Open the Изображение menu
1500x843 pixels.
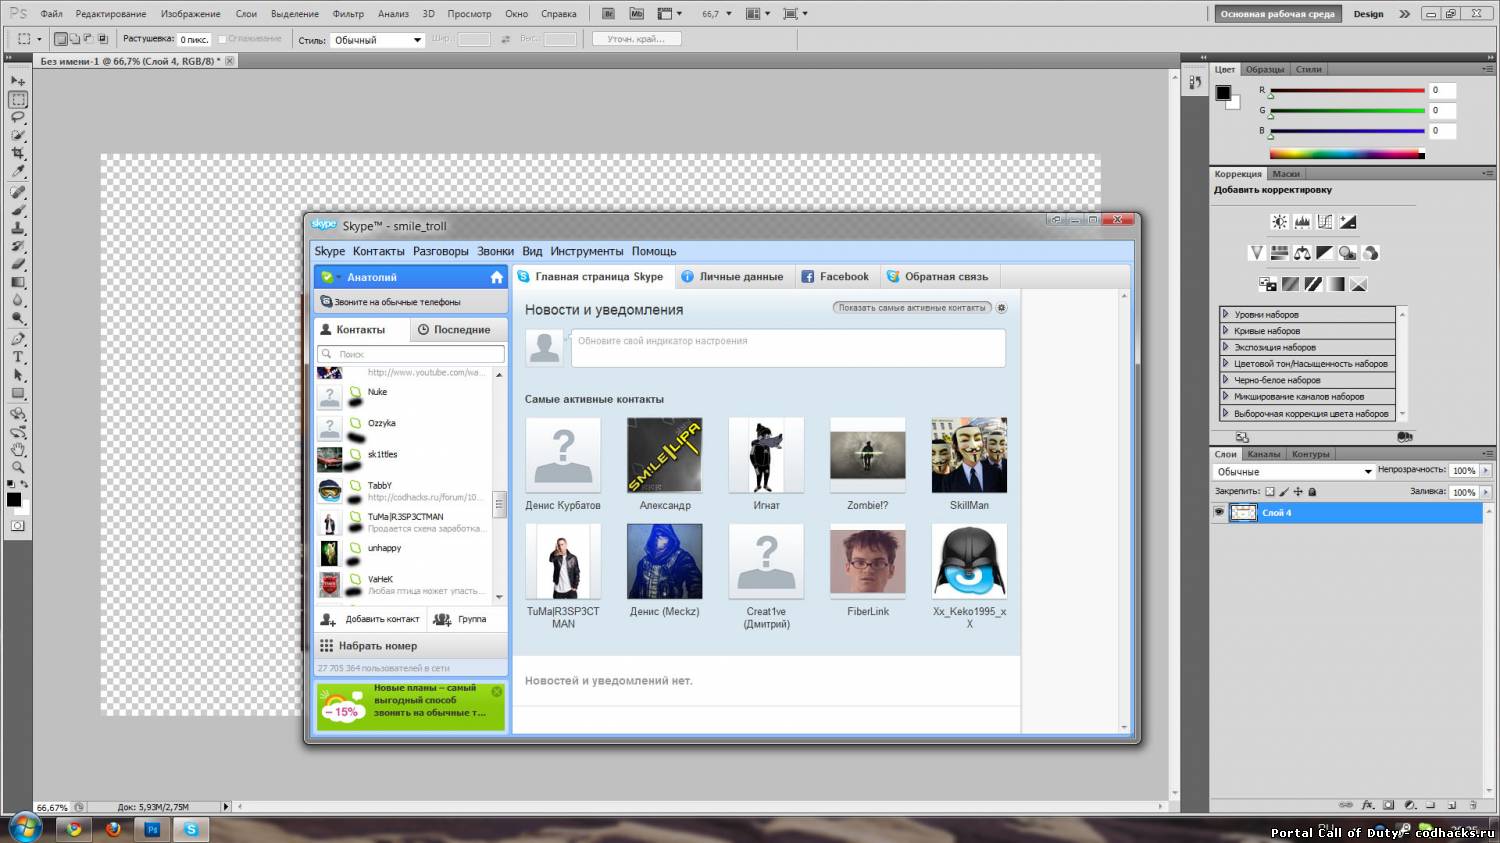point(190,14)
